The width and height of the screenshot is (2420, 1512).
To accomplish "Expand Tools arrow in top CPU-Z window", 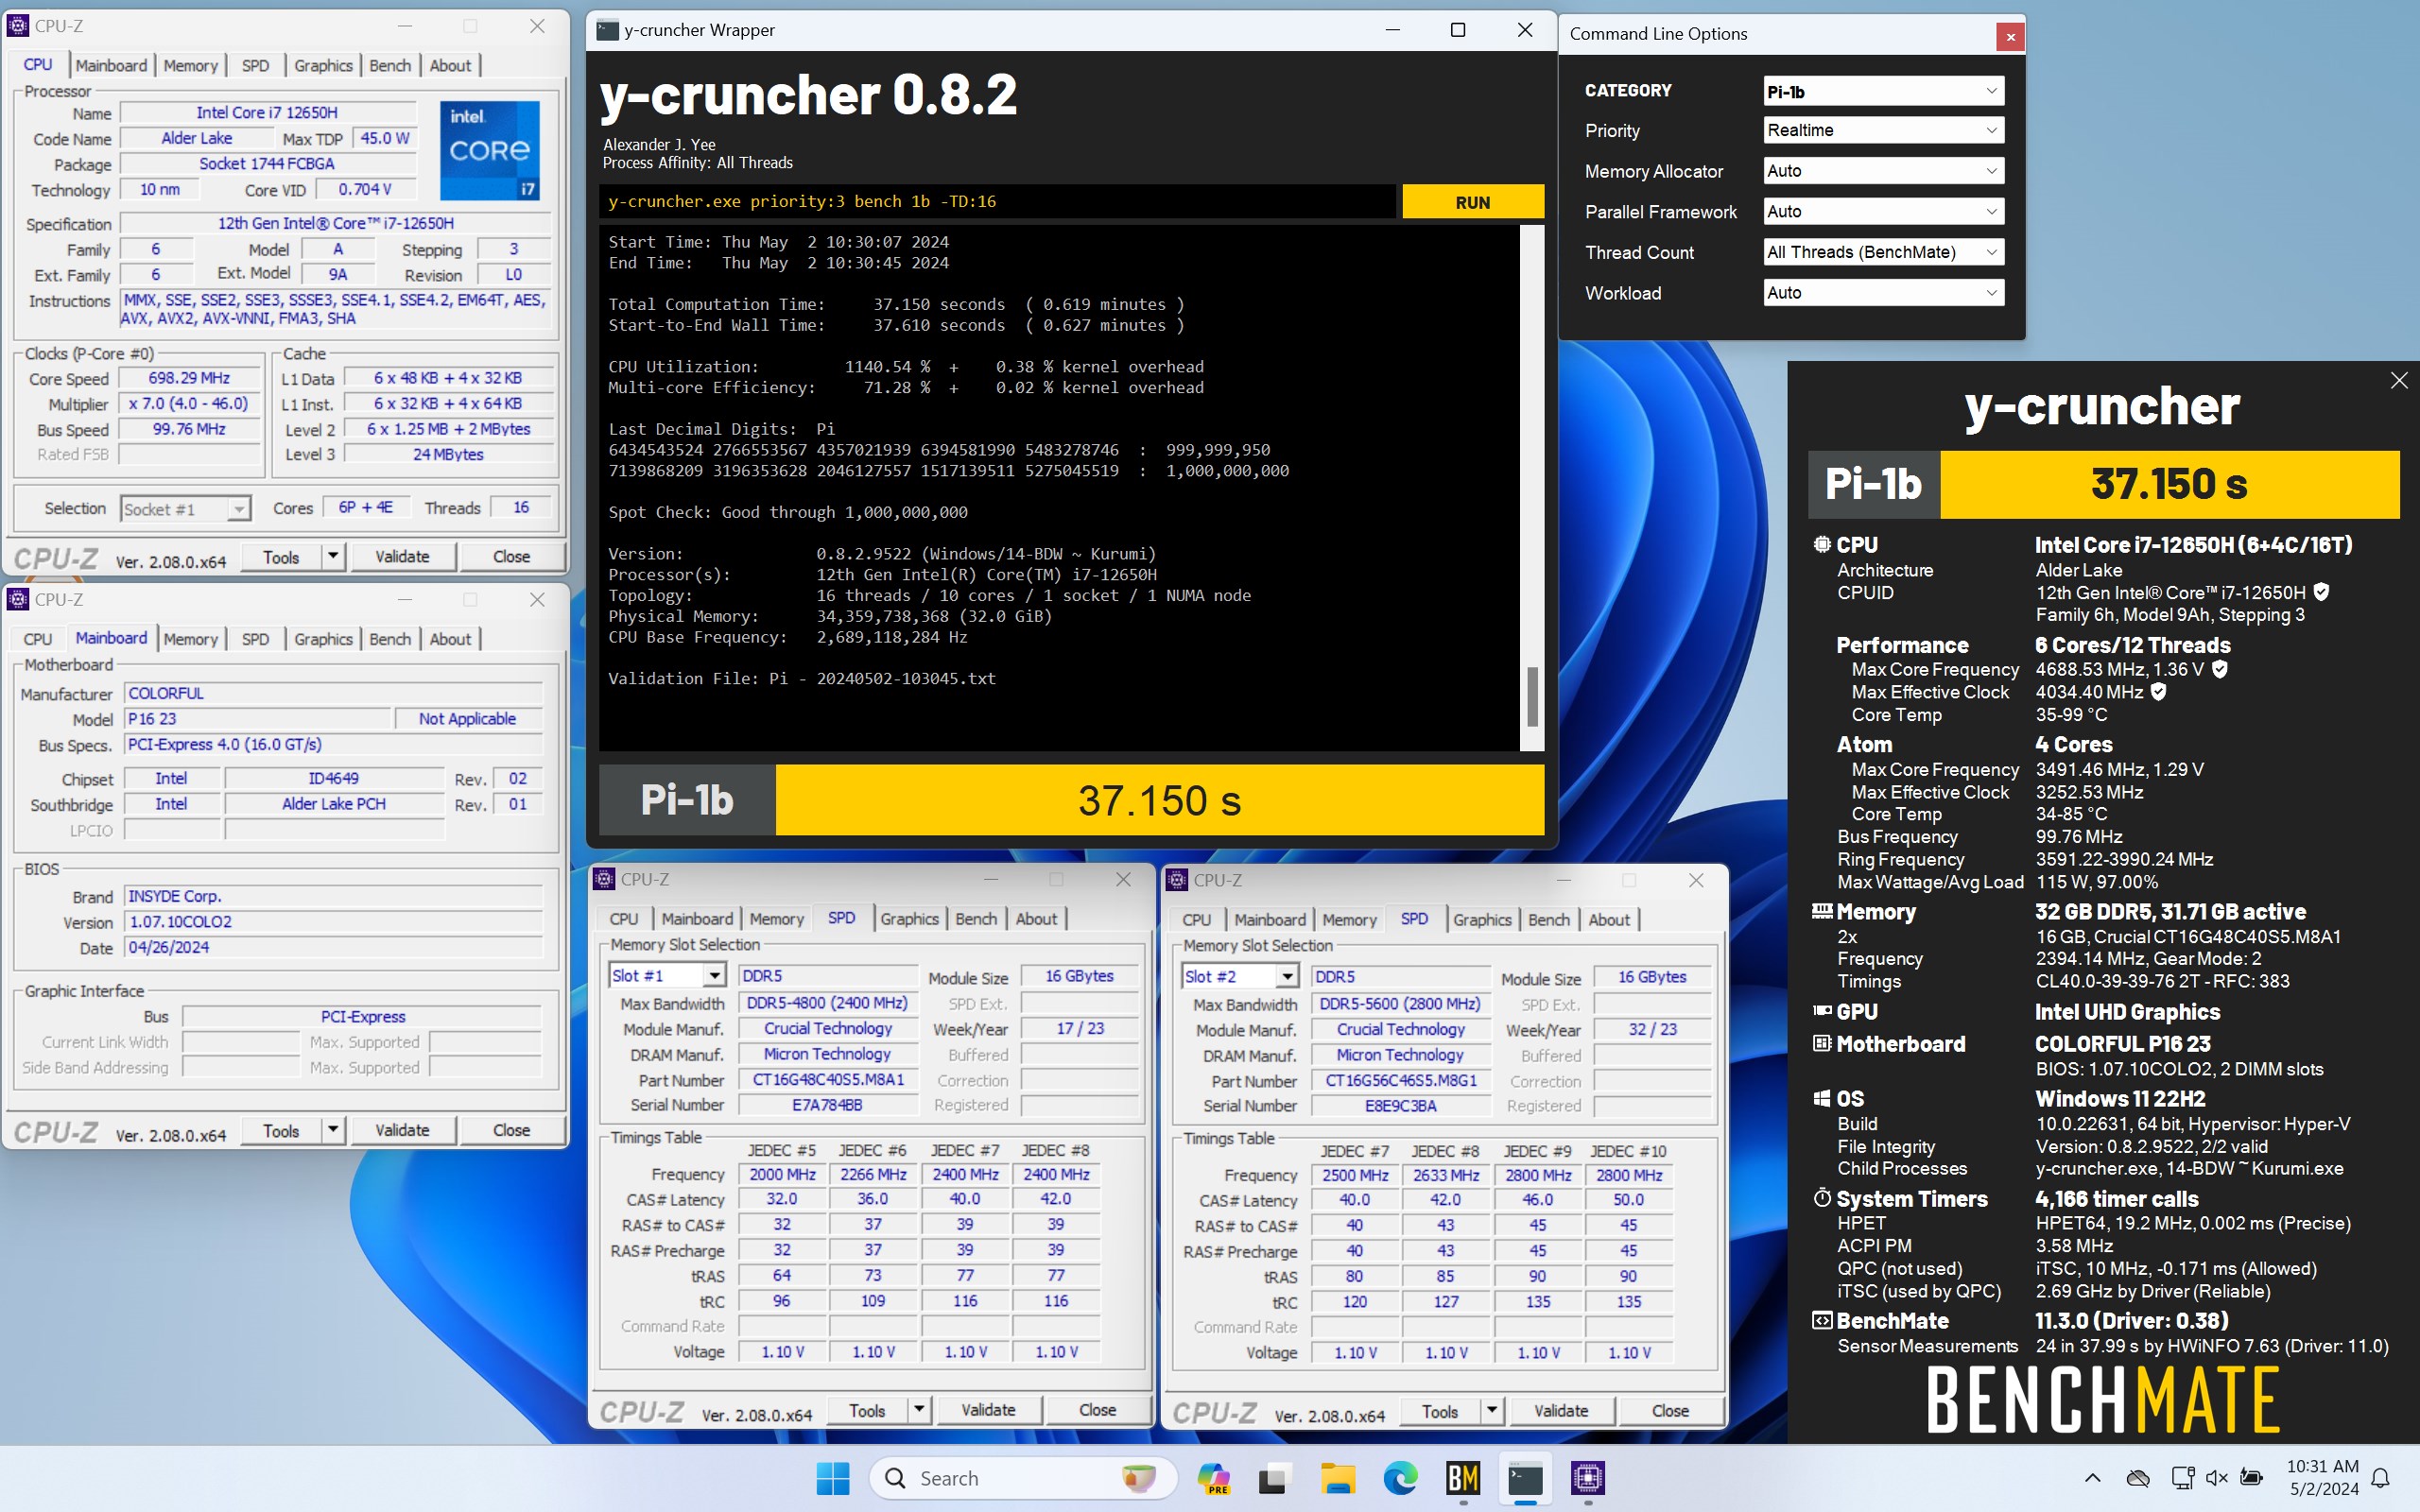I will pos(333,557).
